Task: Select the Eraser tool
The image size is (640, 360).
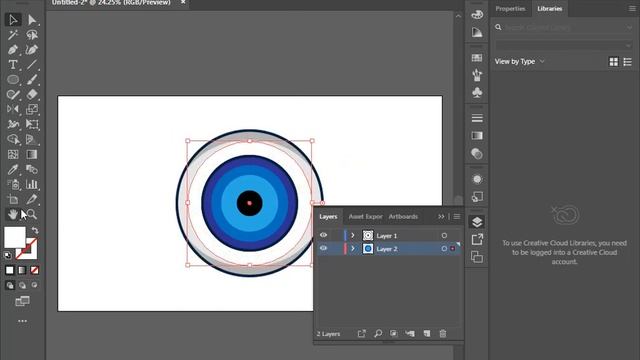Action: [32, 94]
